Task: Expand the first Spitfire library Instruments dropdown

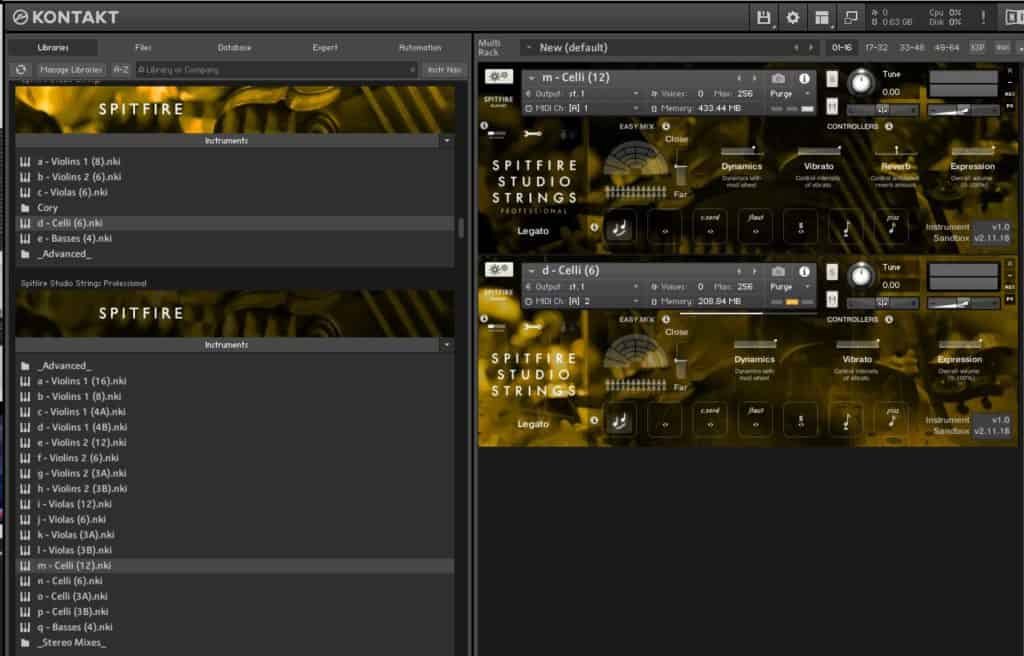Action: [447, 140]
